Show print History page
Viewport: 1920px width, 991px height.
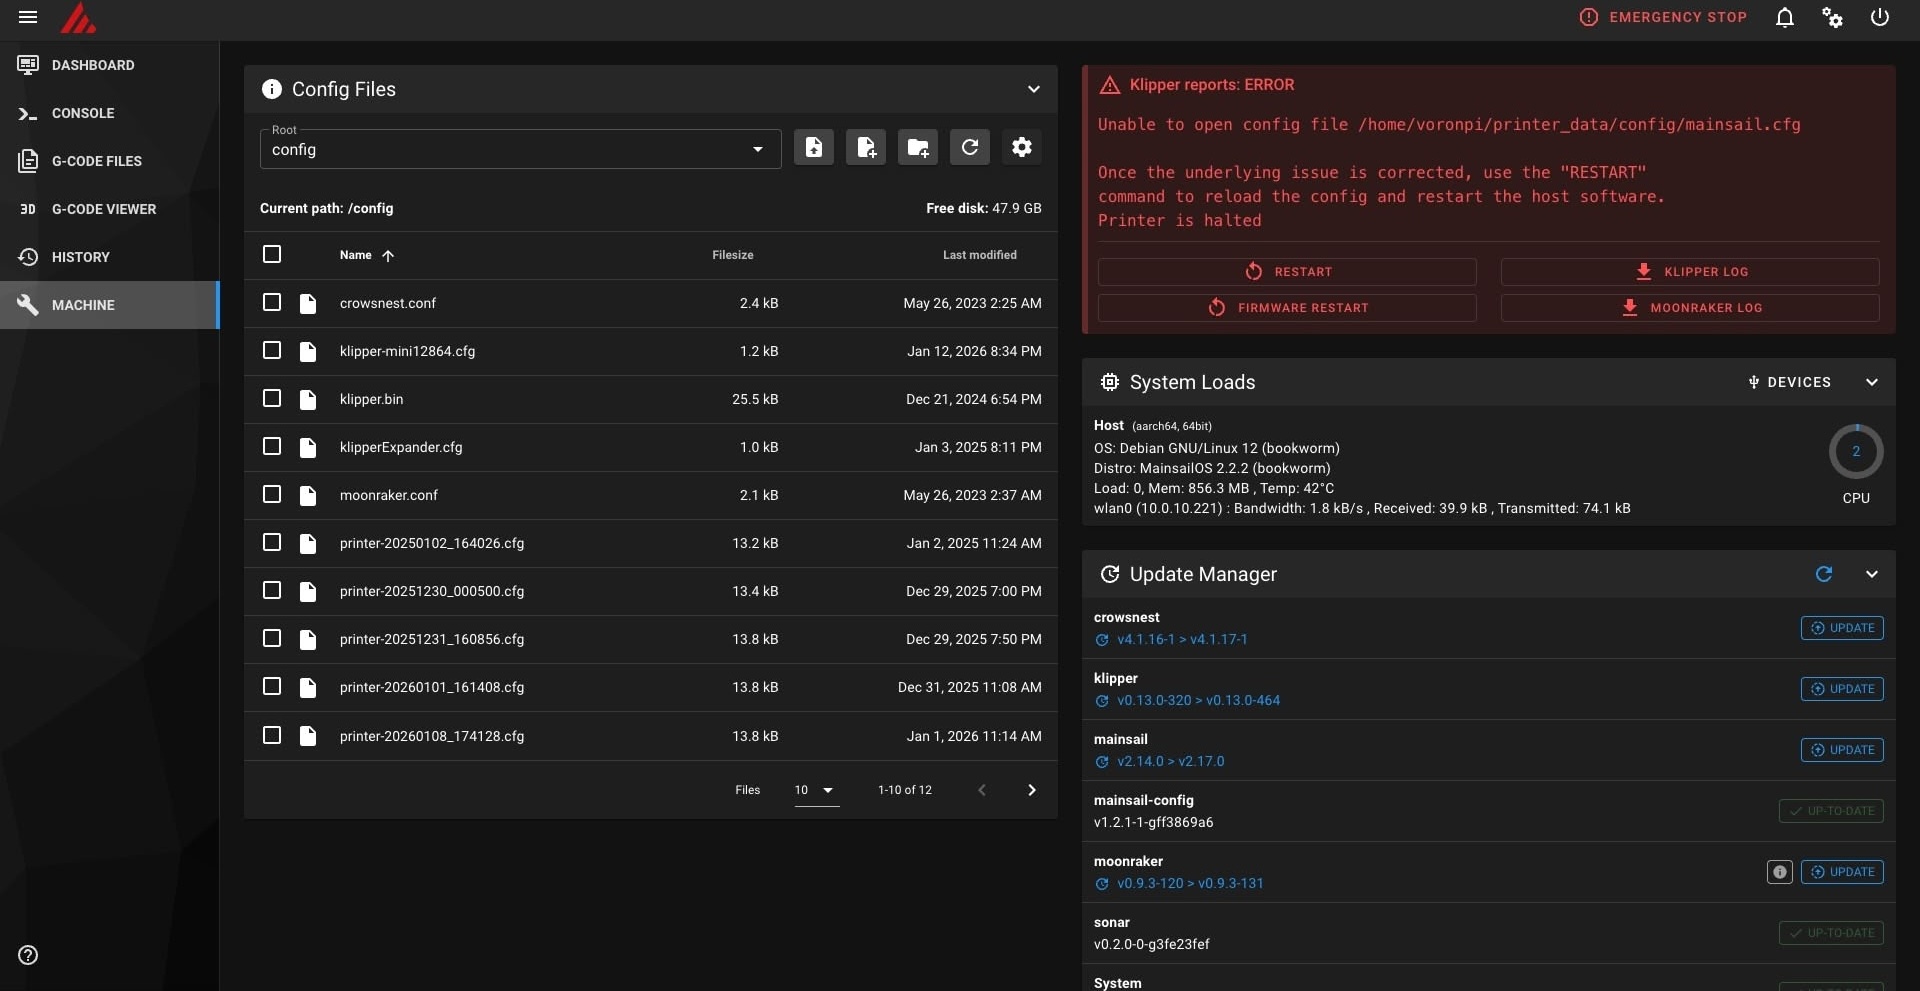click(x=109, y=257)
